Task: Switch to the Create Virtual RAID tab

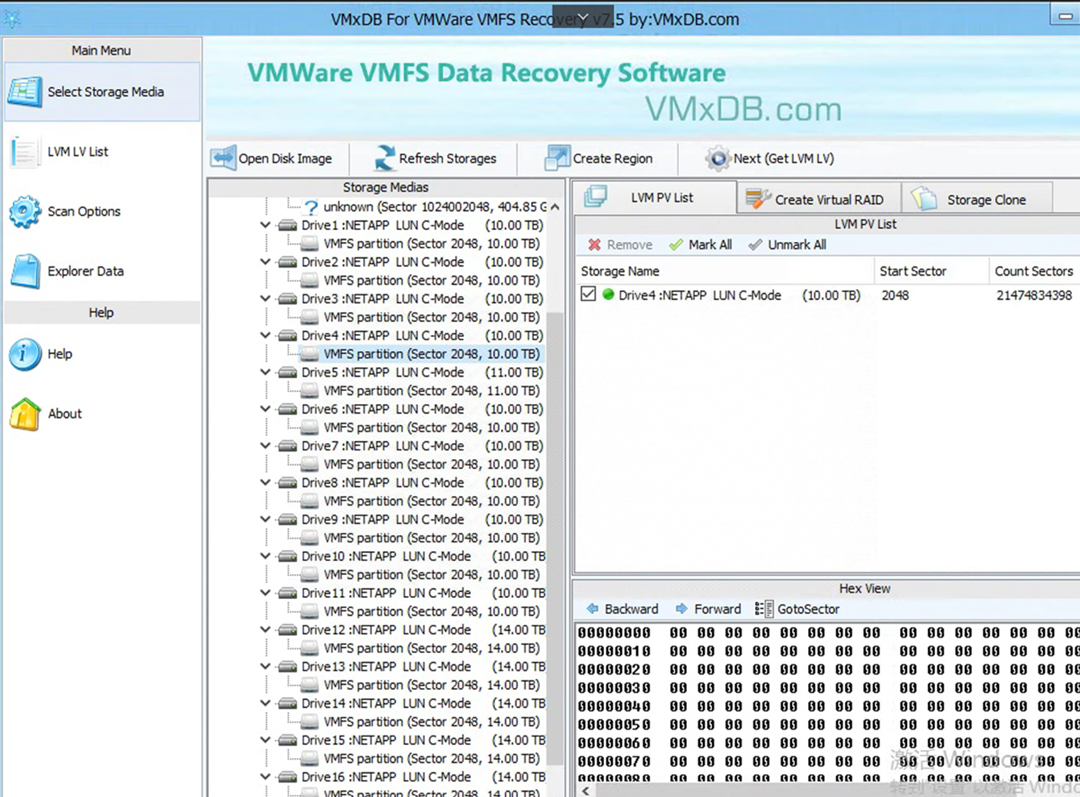Action: [819, 199]
